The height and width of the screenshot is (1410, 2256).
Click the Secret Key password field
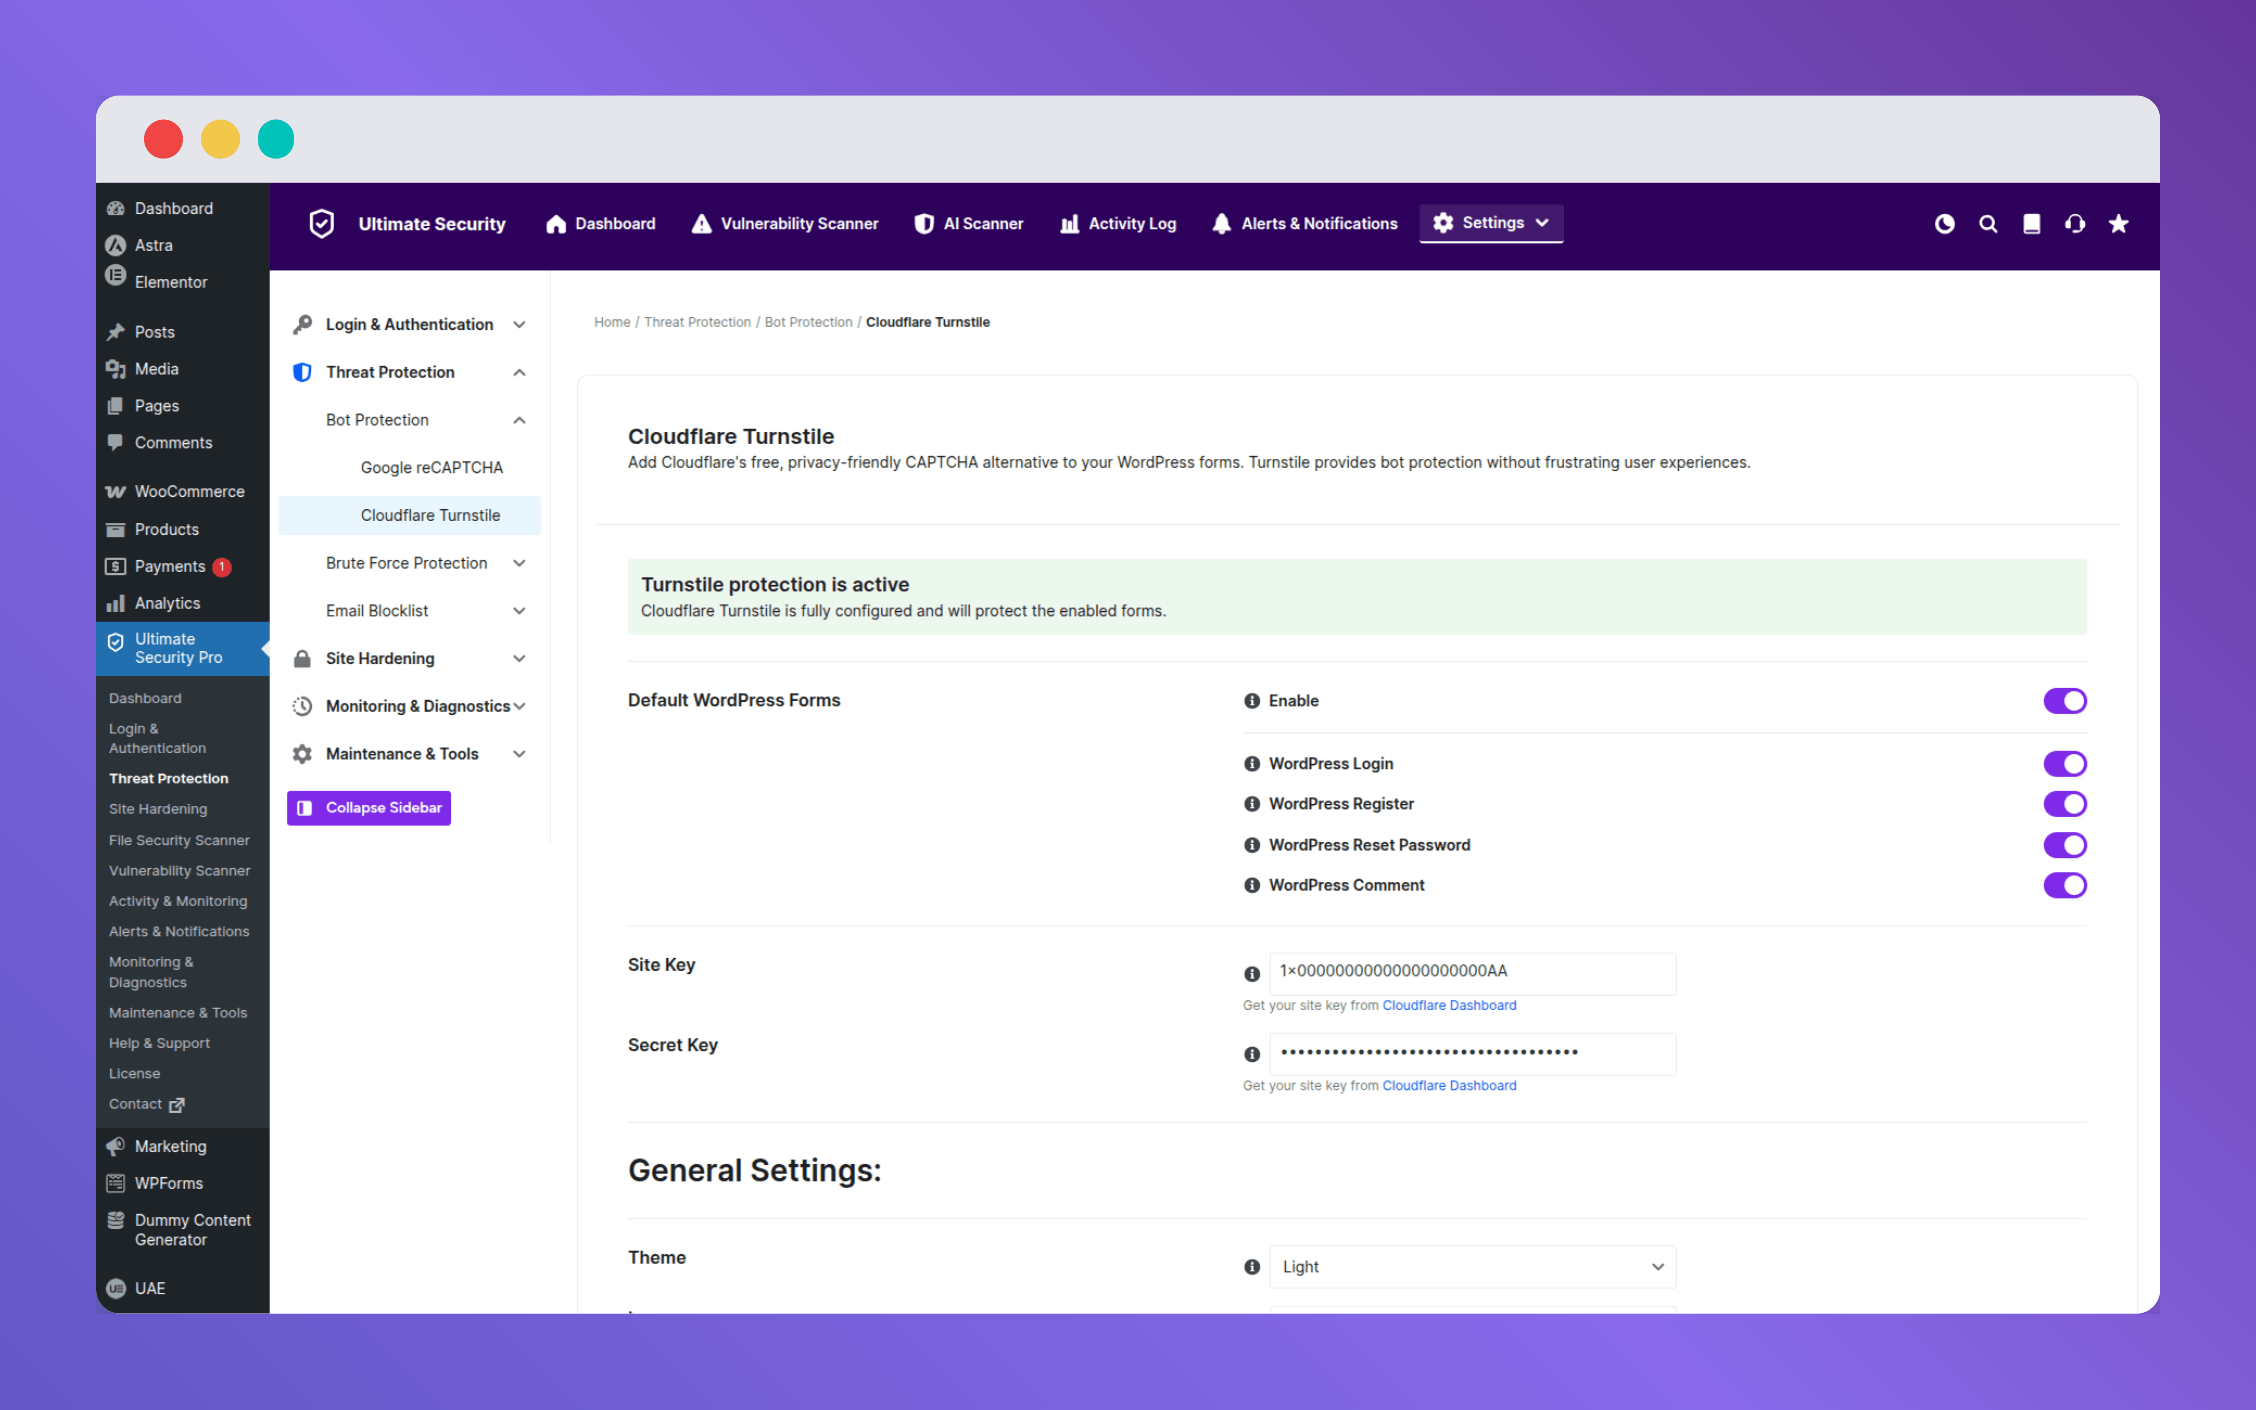1472,1054
